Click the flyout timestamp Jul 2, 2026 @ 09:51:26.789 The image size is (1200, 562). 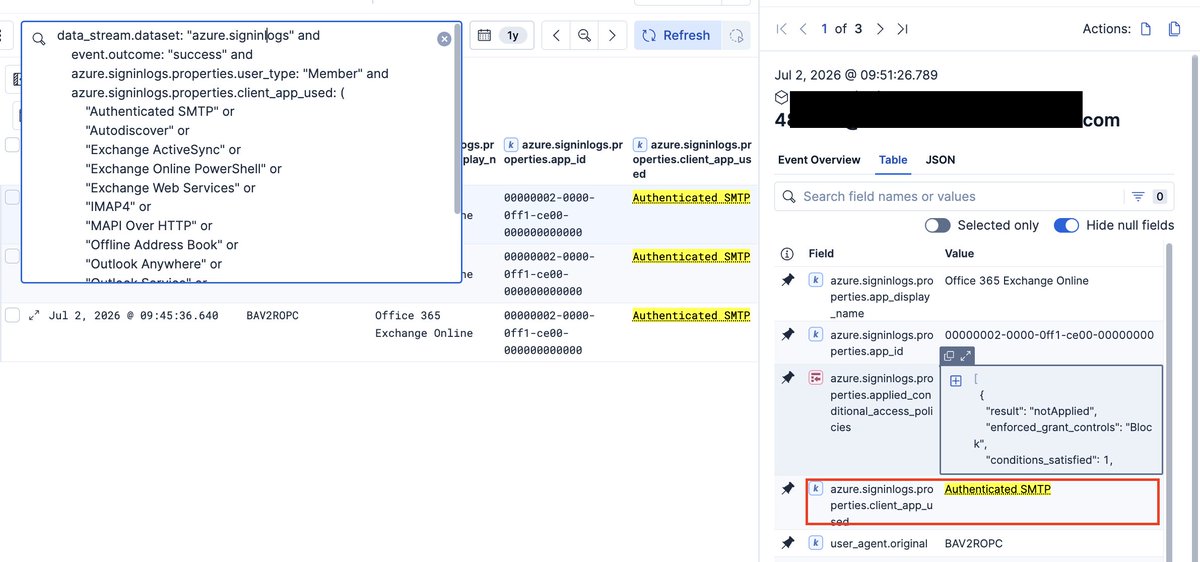(x=856, y=75)
